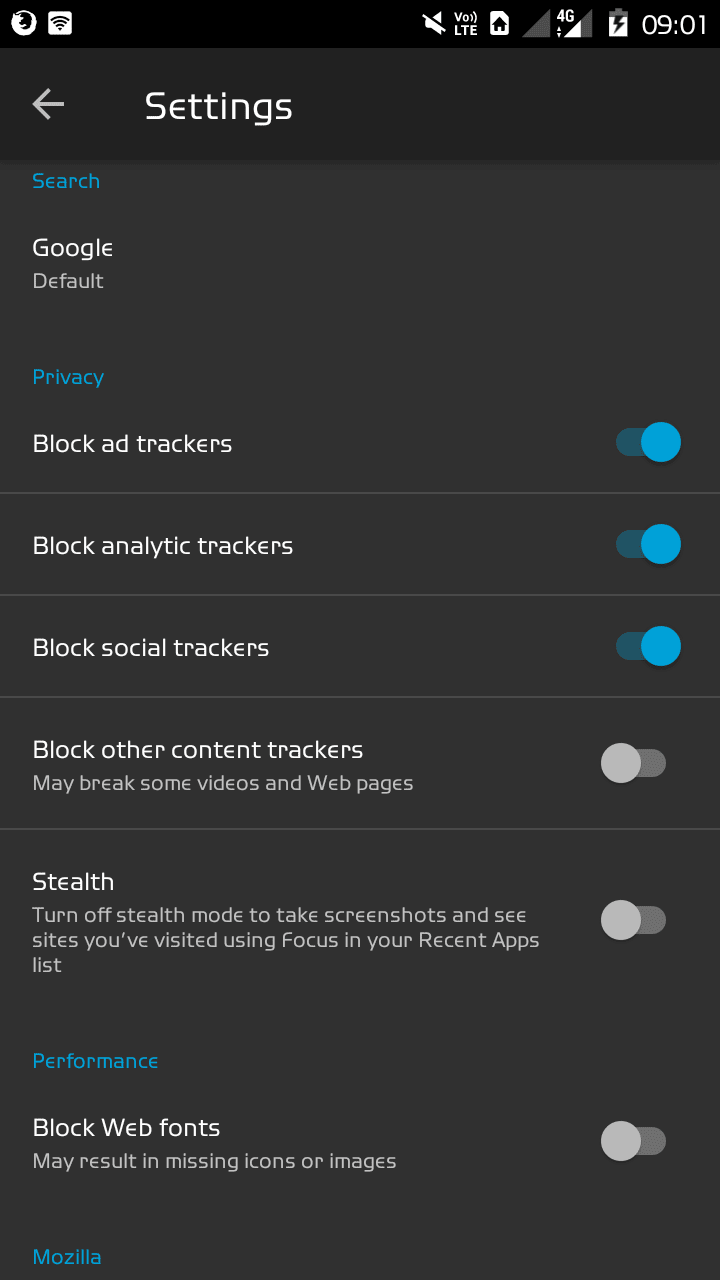This screenshot has width=720, height=1280.
Task: Tap the Firefox icon in status bar
Action: coord(24,23)
